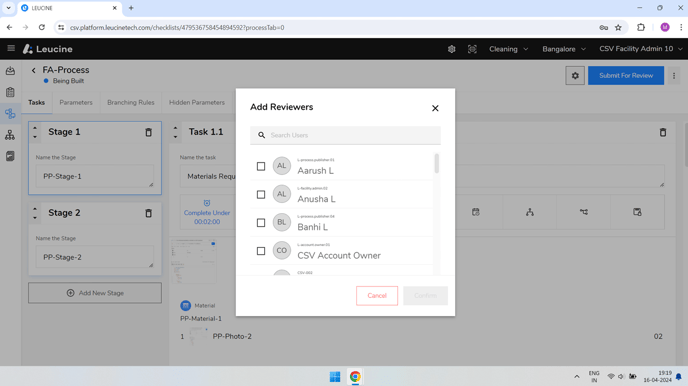The width and height of the screenshot is (688, 386).
Task: Open the CSV Facility Admin 10 menu
Action: coord(641,49)
